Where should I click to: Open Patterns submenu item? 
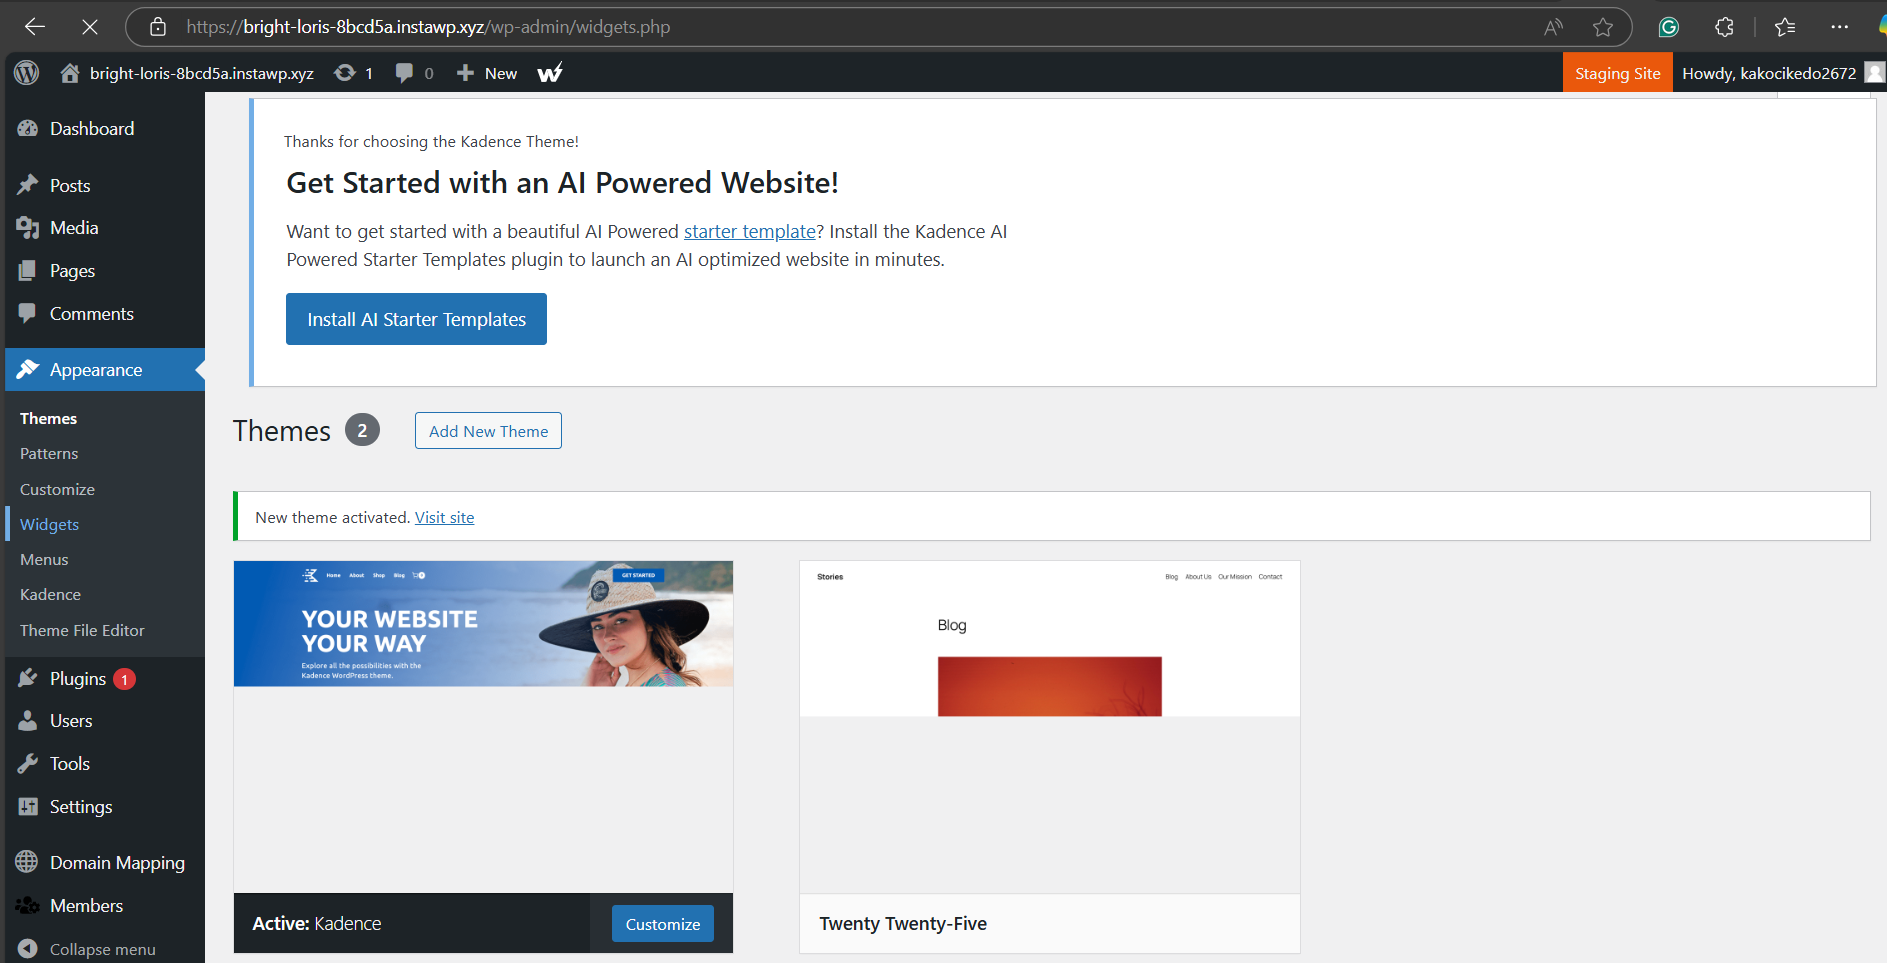click(49, 453)
